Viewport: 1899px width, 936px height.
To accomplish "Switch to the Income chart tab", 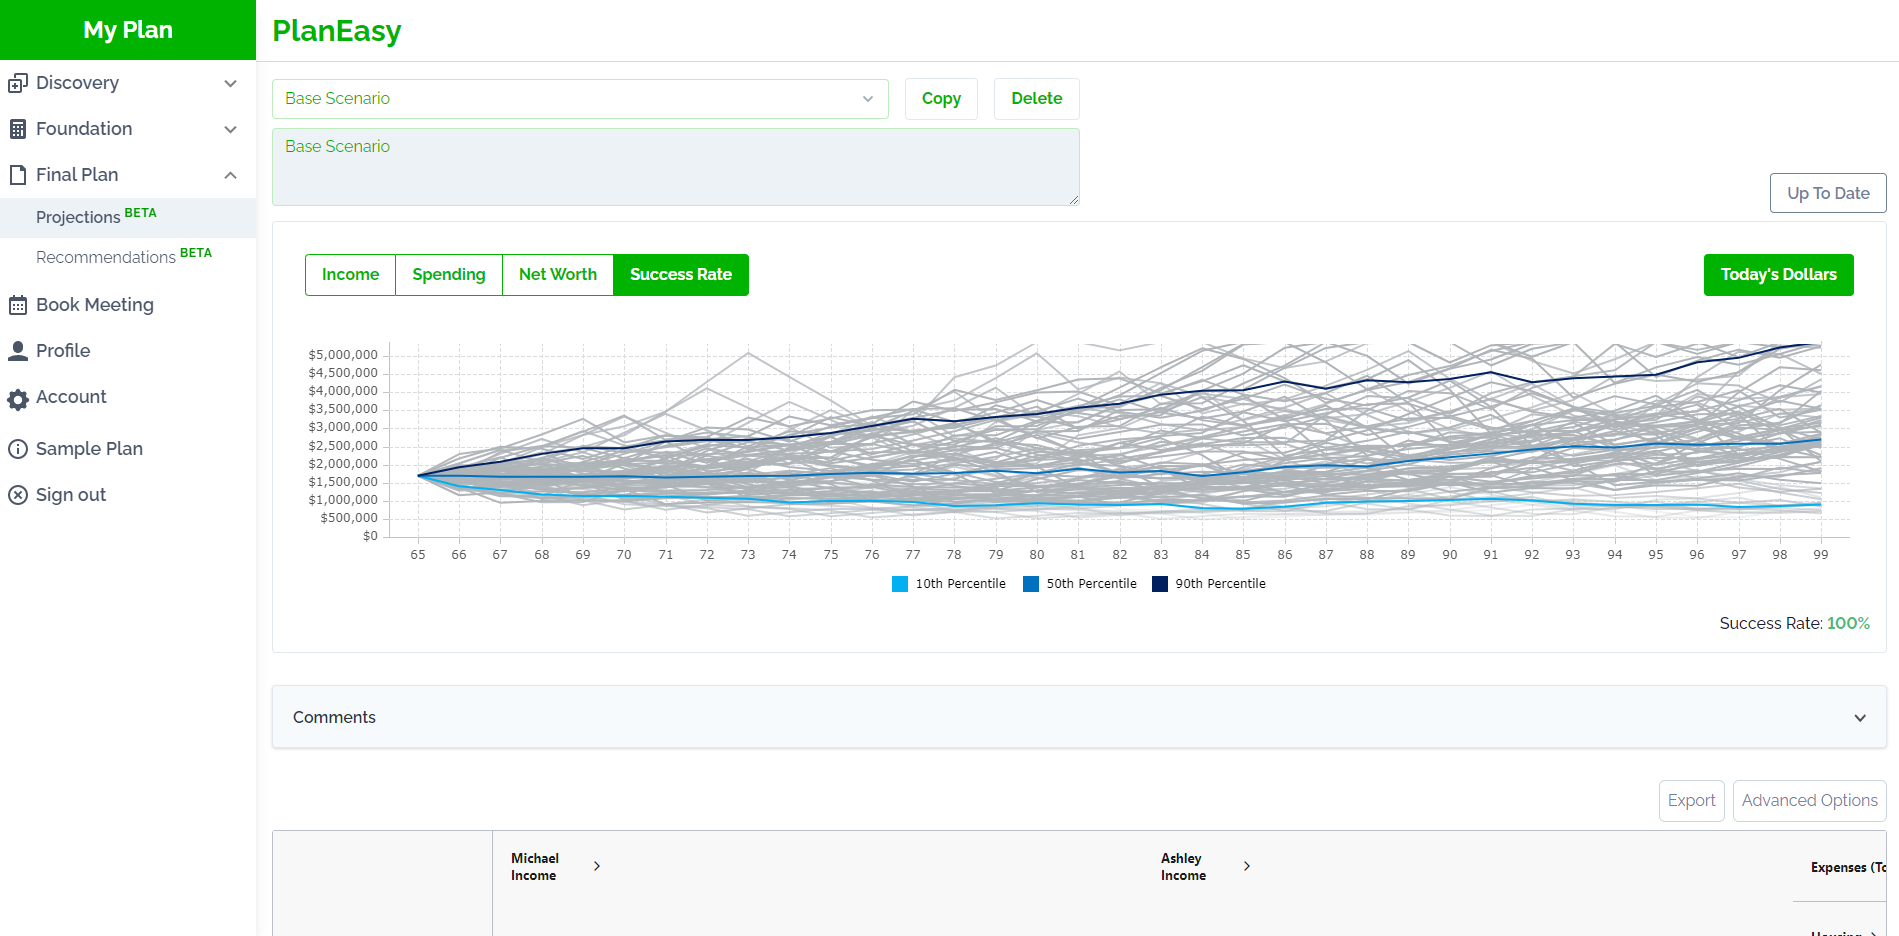I will pyautogui.click(x=350, y=275).
